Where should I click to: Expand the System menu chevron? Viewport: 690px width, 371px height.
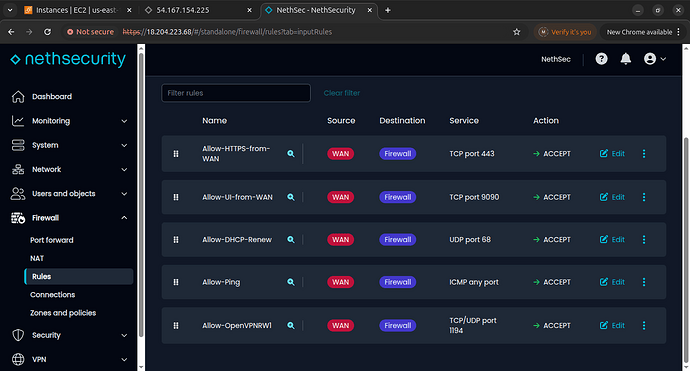pos(125,145)
